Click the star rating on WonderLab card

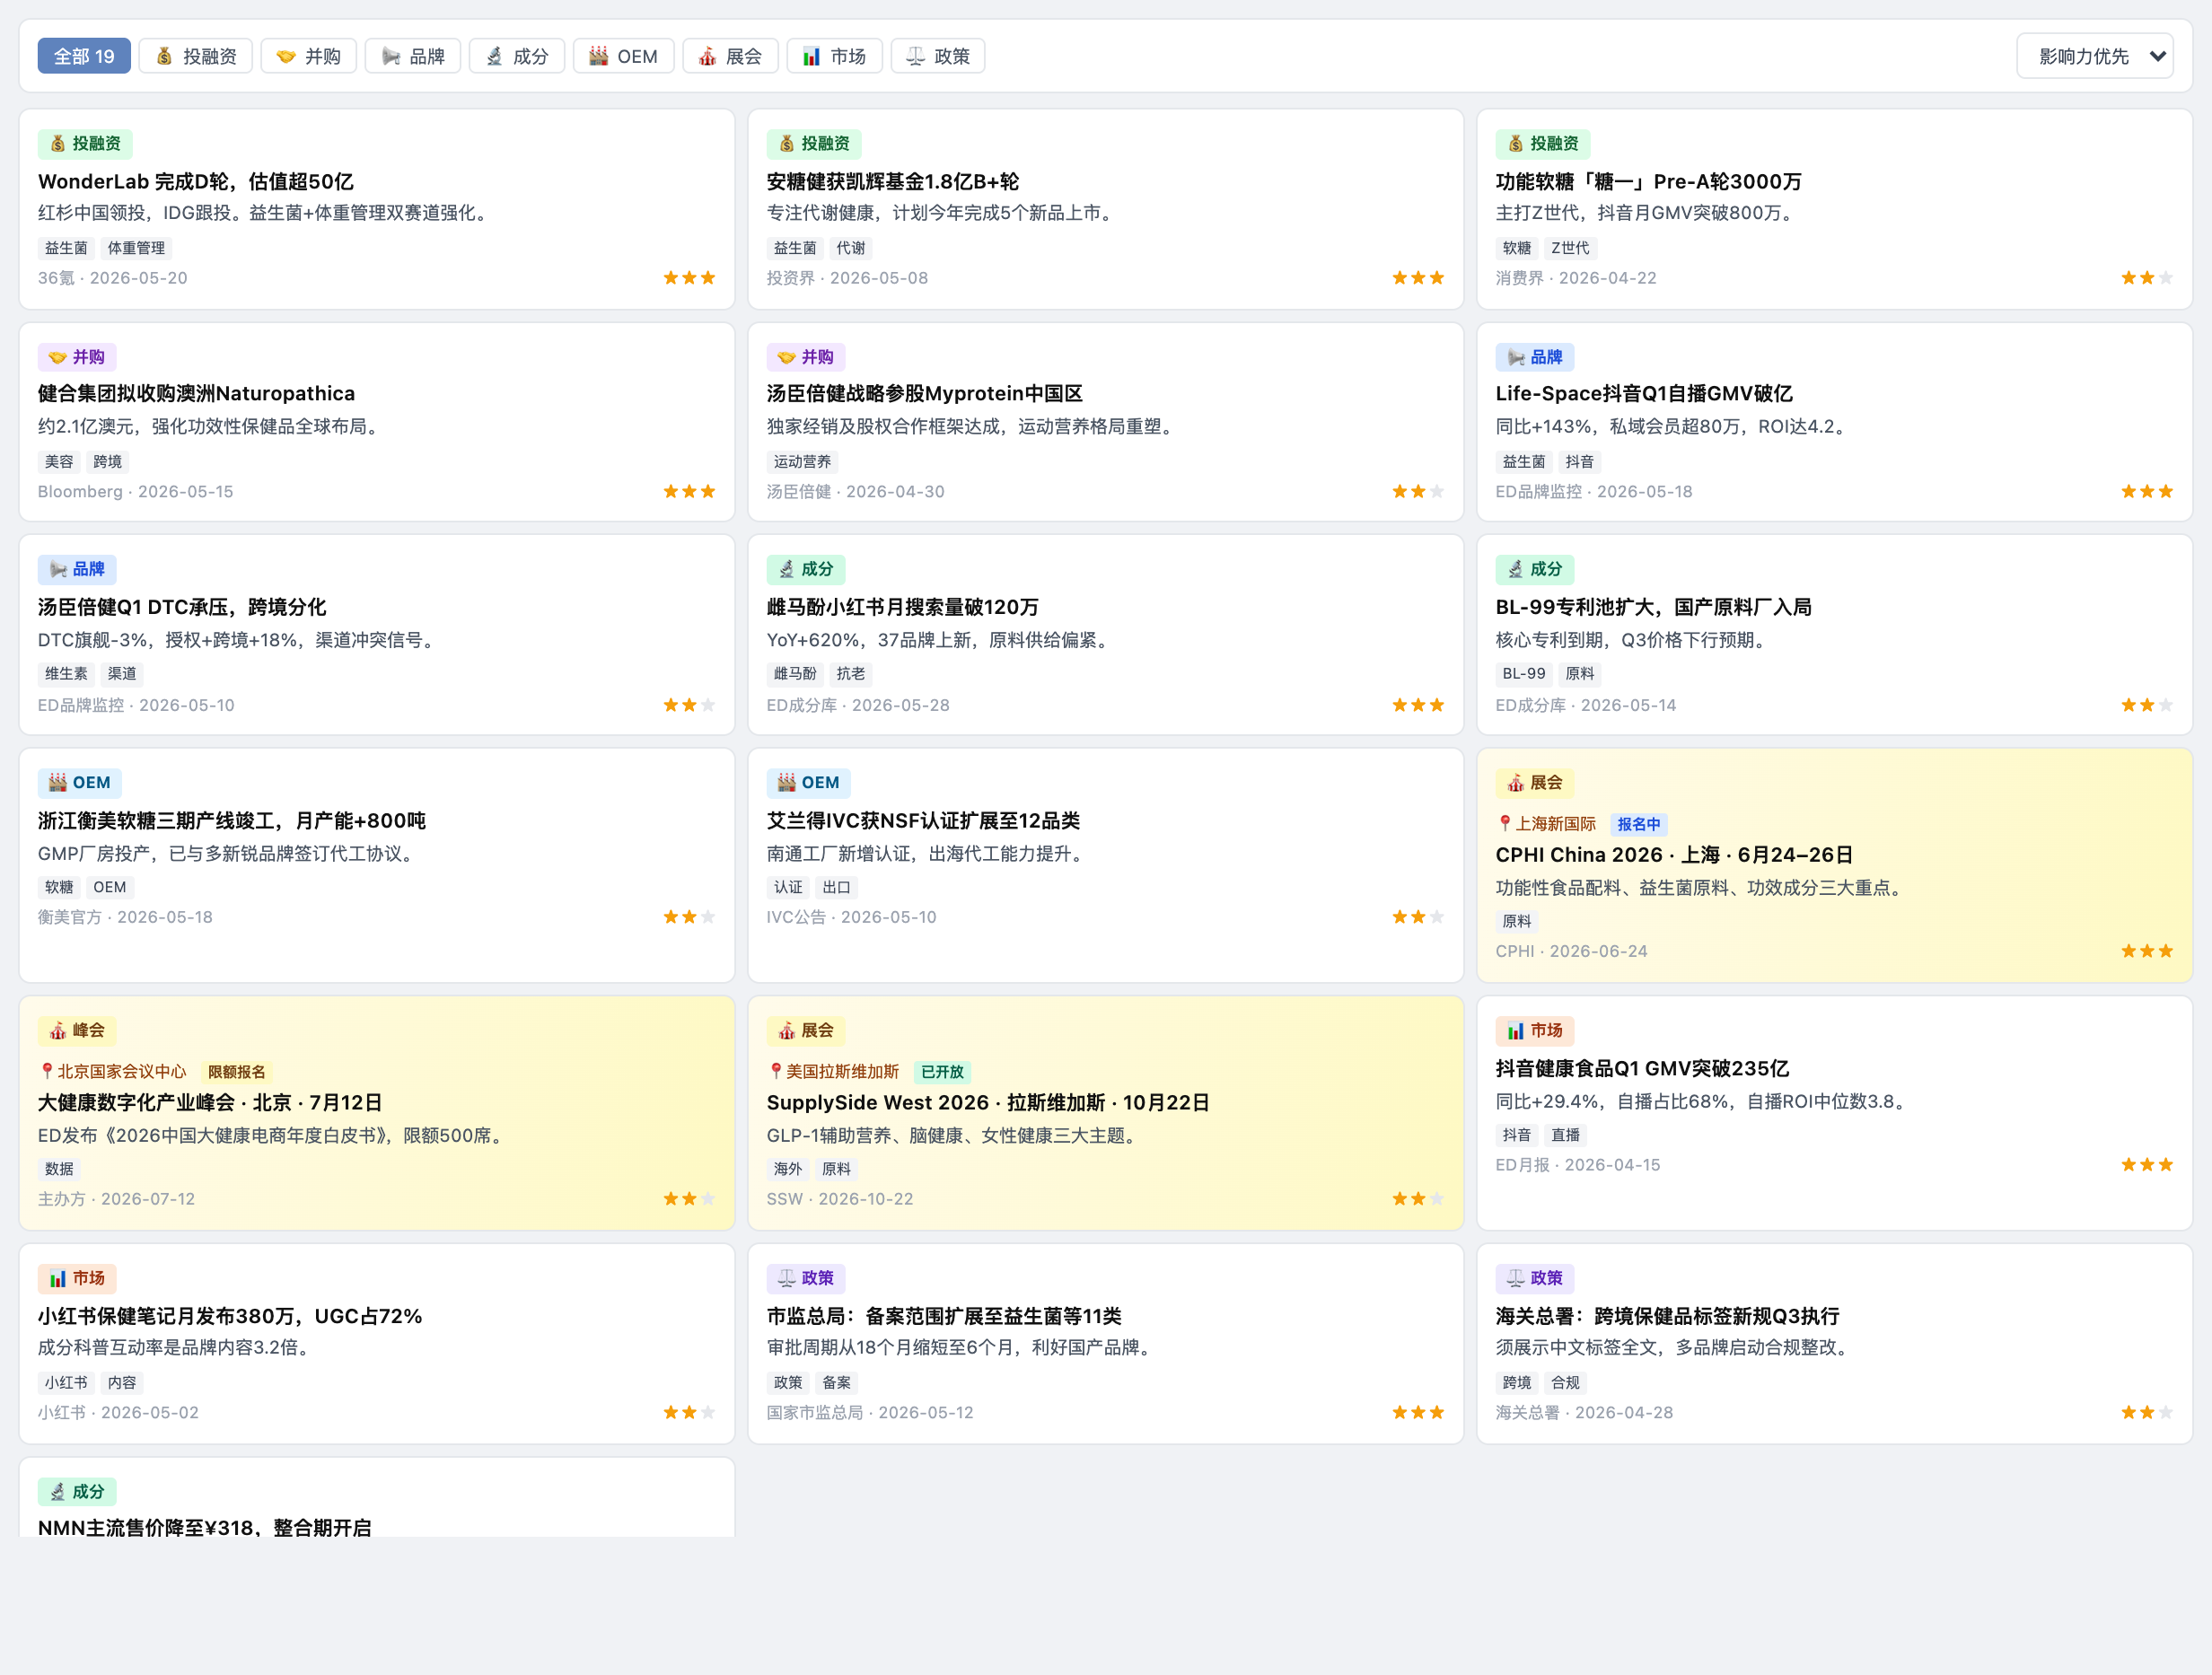click(689, 278)
